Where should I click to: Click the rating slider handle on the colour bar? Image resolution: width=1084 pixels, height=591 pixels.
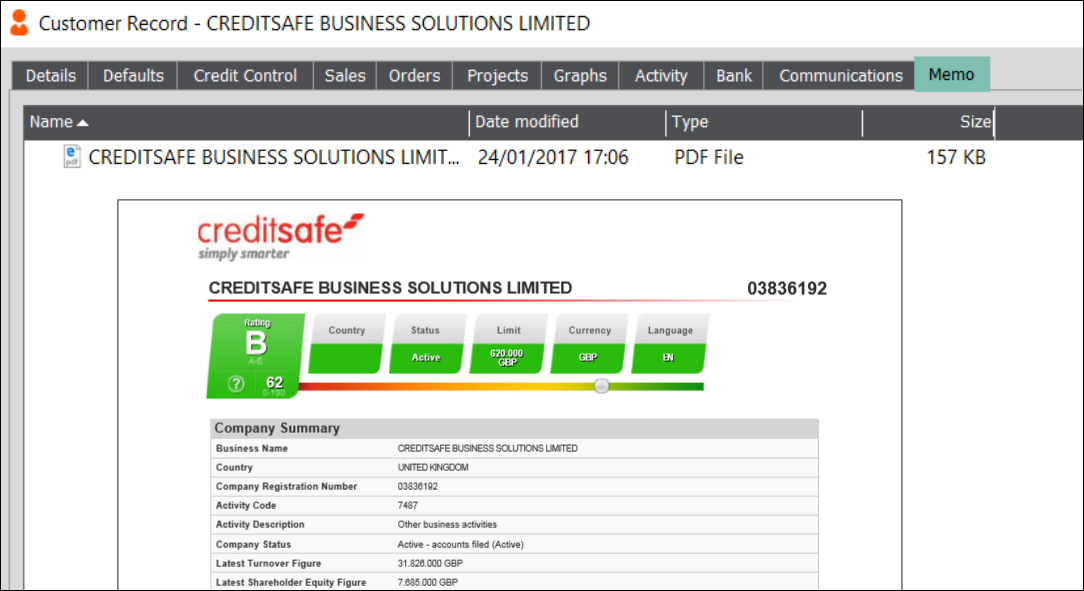coord(601,386)
